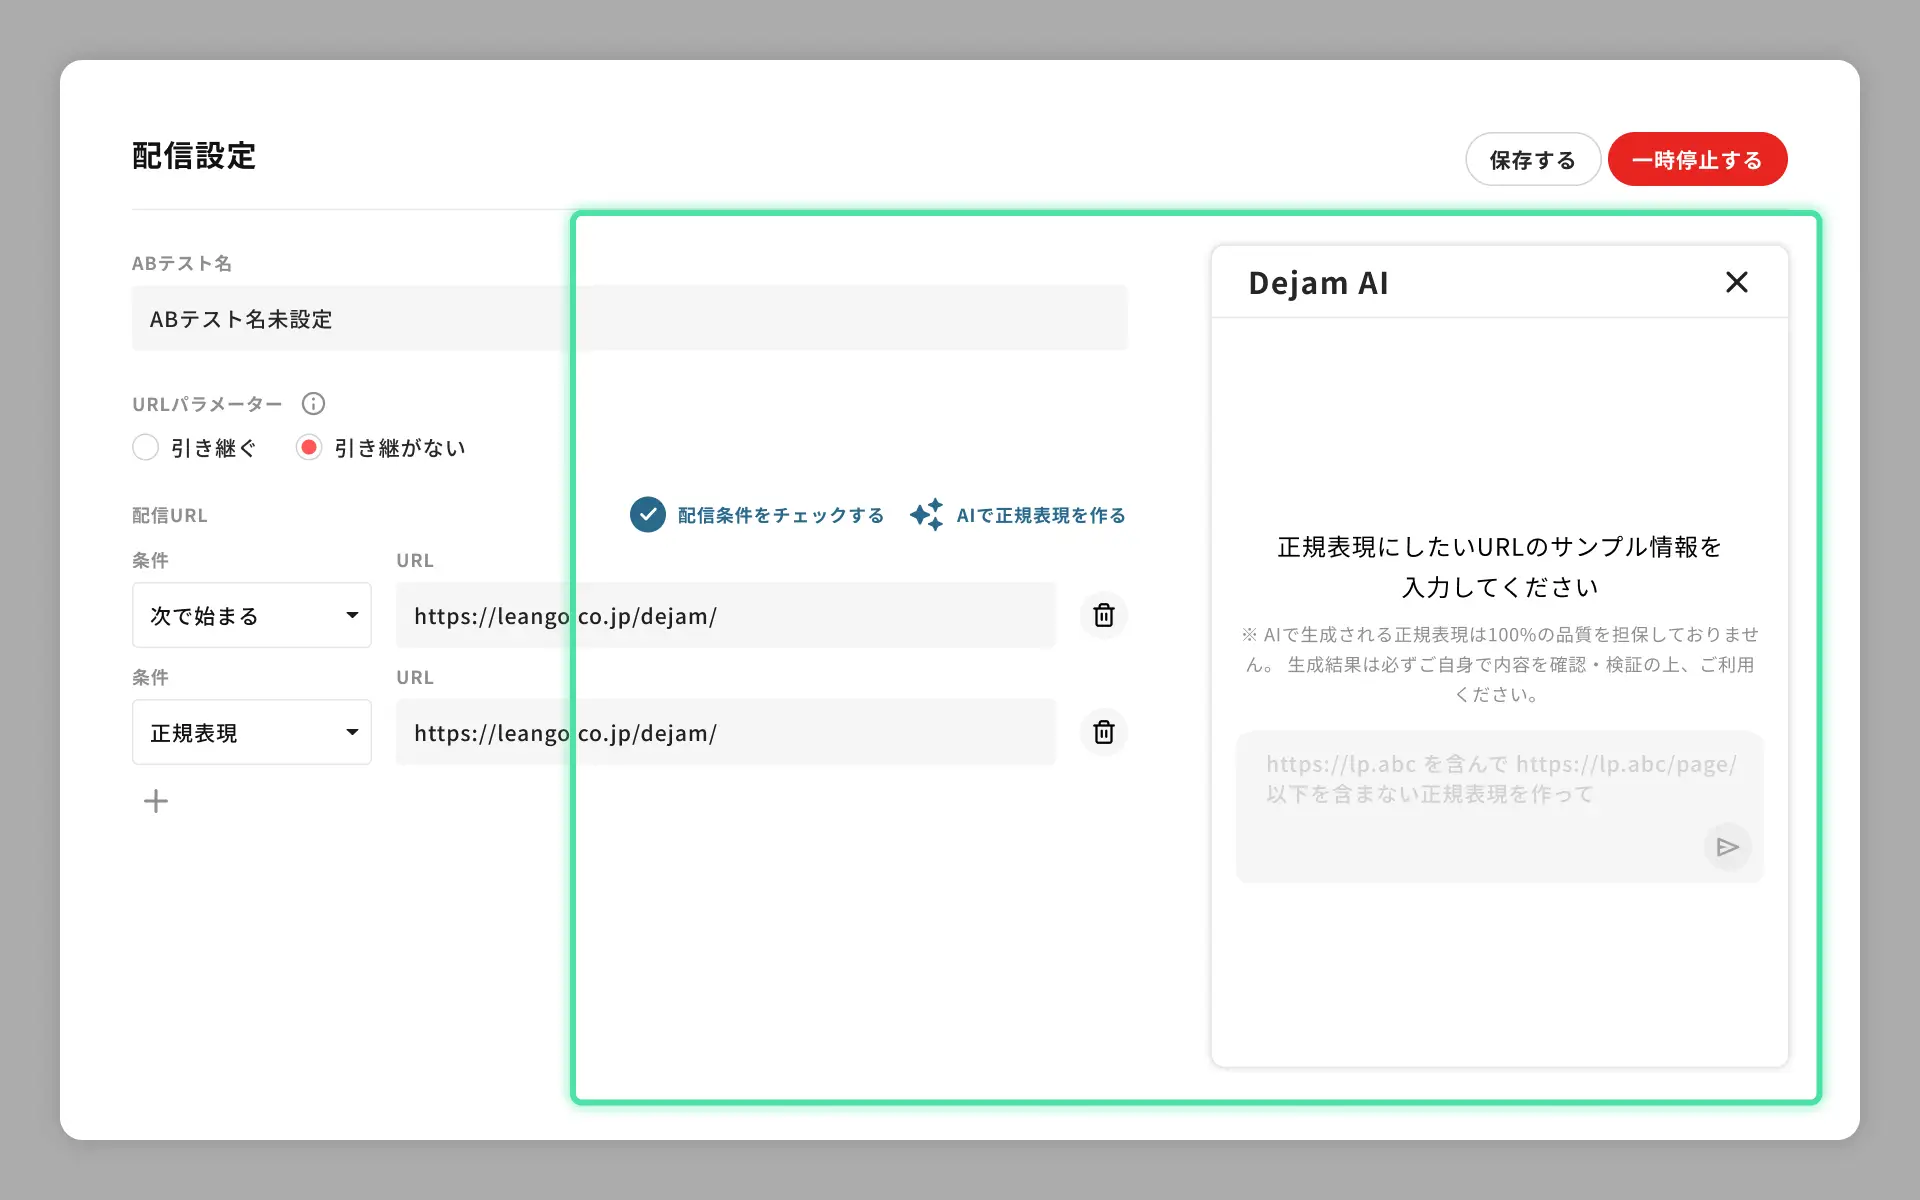
Task: Delete the first URL row with trash icon
Action: 1103,615
